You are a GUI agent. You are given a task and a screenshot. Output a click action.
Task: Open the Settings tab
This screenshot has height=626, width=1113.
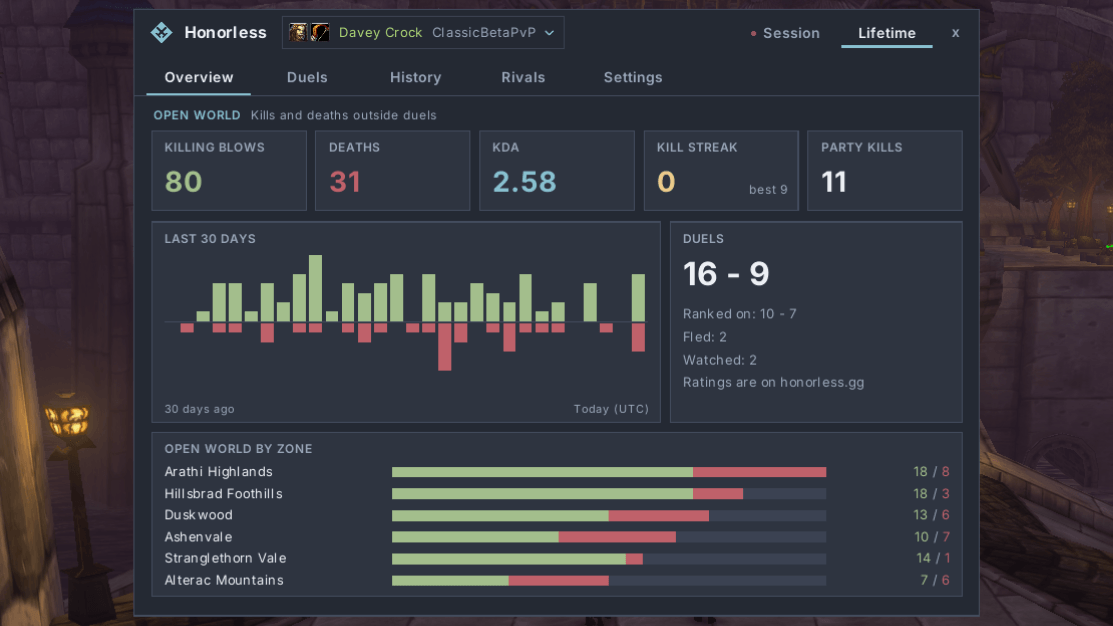pos(632,77)
